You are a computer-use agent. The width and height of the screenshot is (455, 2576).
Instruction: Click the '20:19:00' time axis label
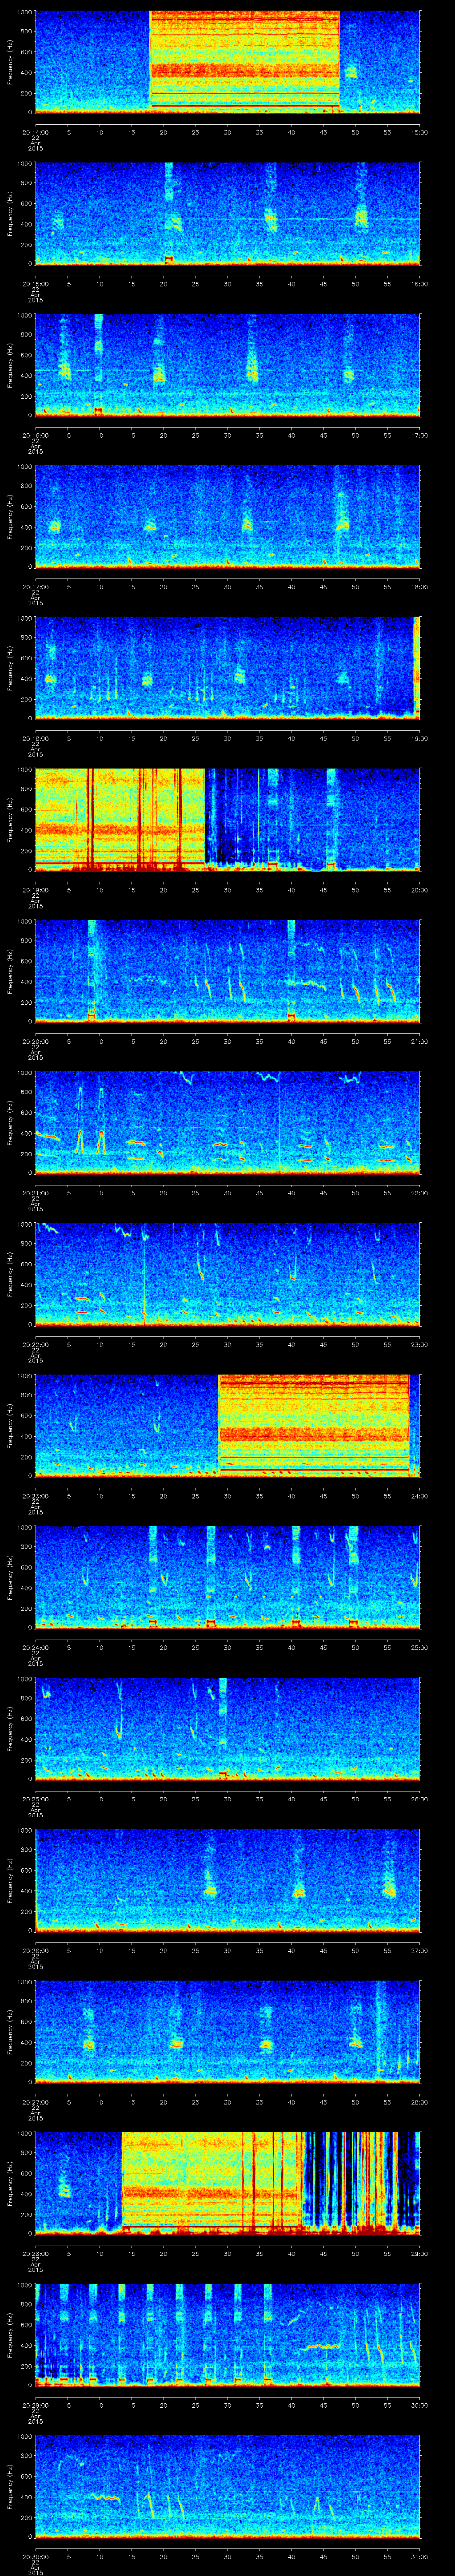[35, 890]
